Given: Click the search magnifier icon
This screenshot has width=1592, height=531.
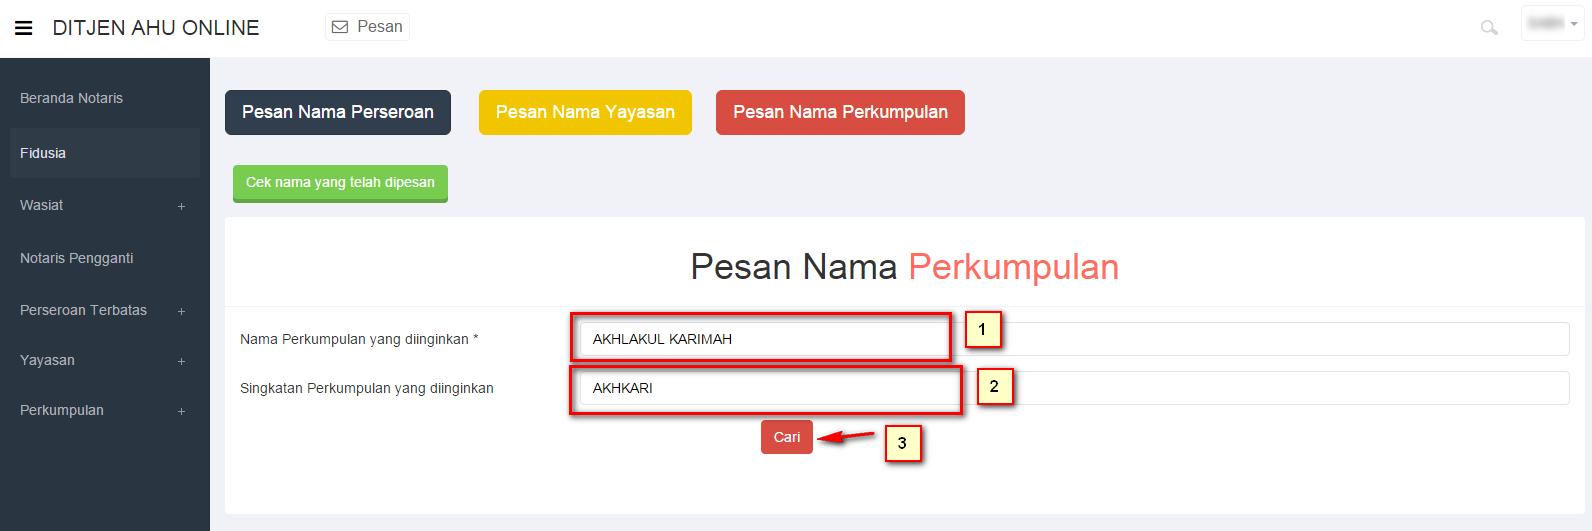Looking at the screenshot, I should [x=1489, y=28].
